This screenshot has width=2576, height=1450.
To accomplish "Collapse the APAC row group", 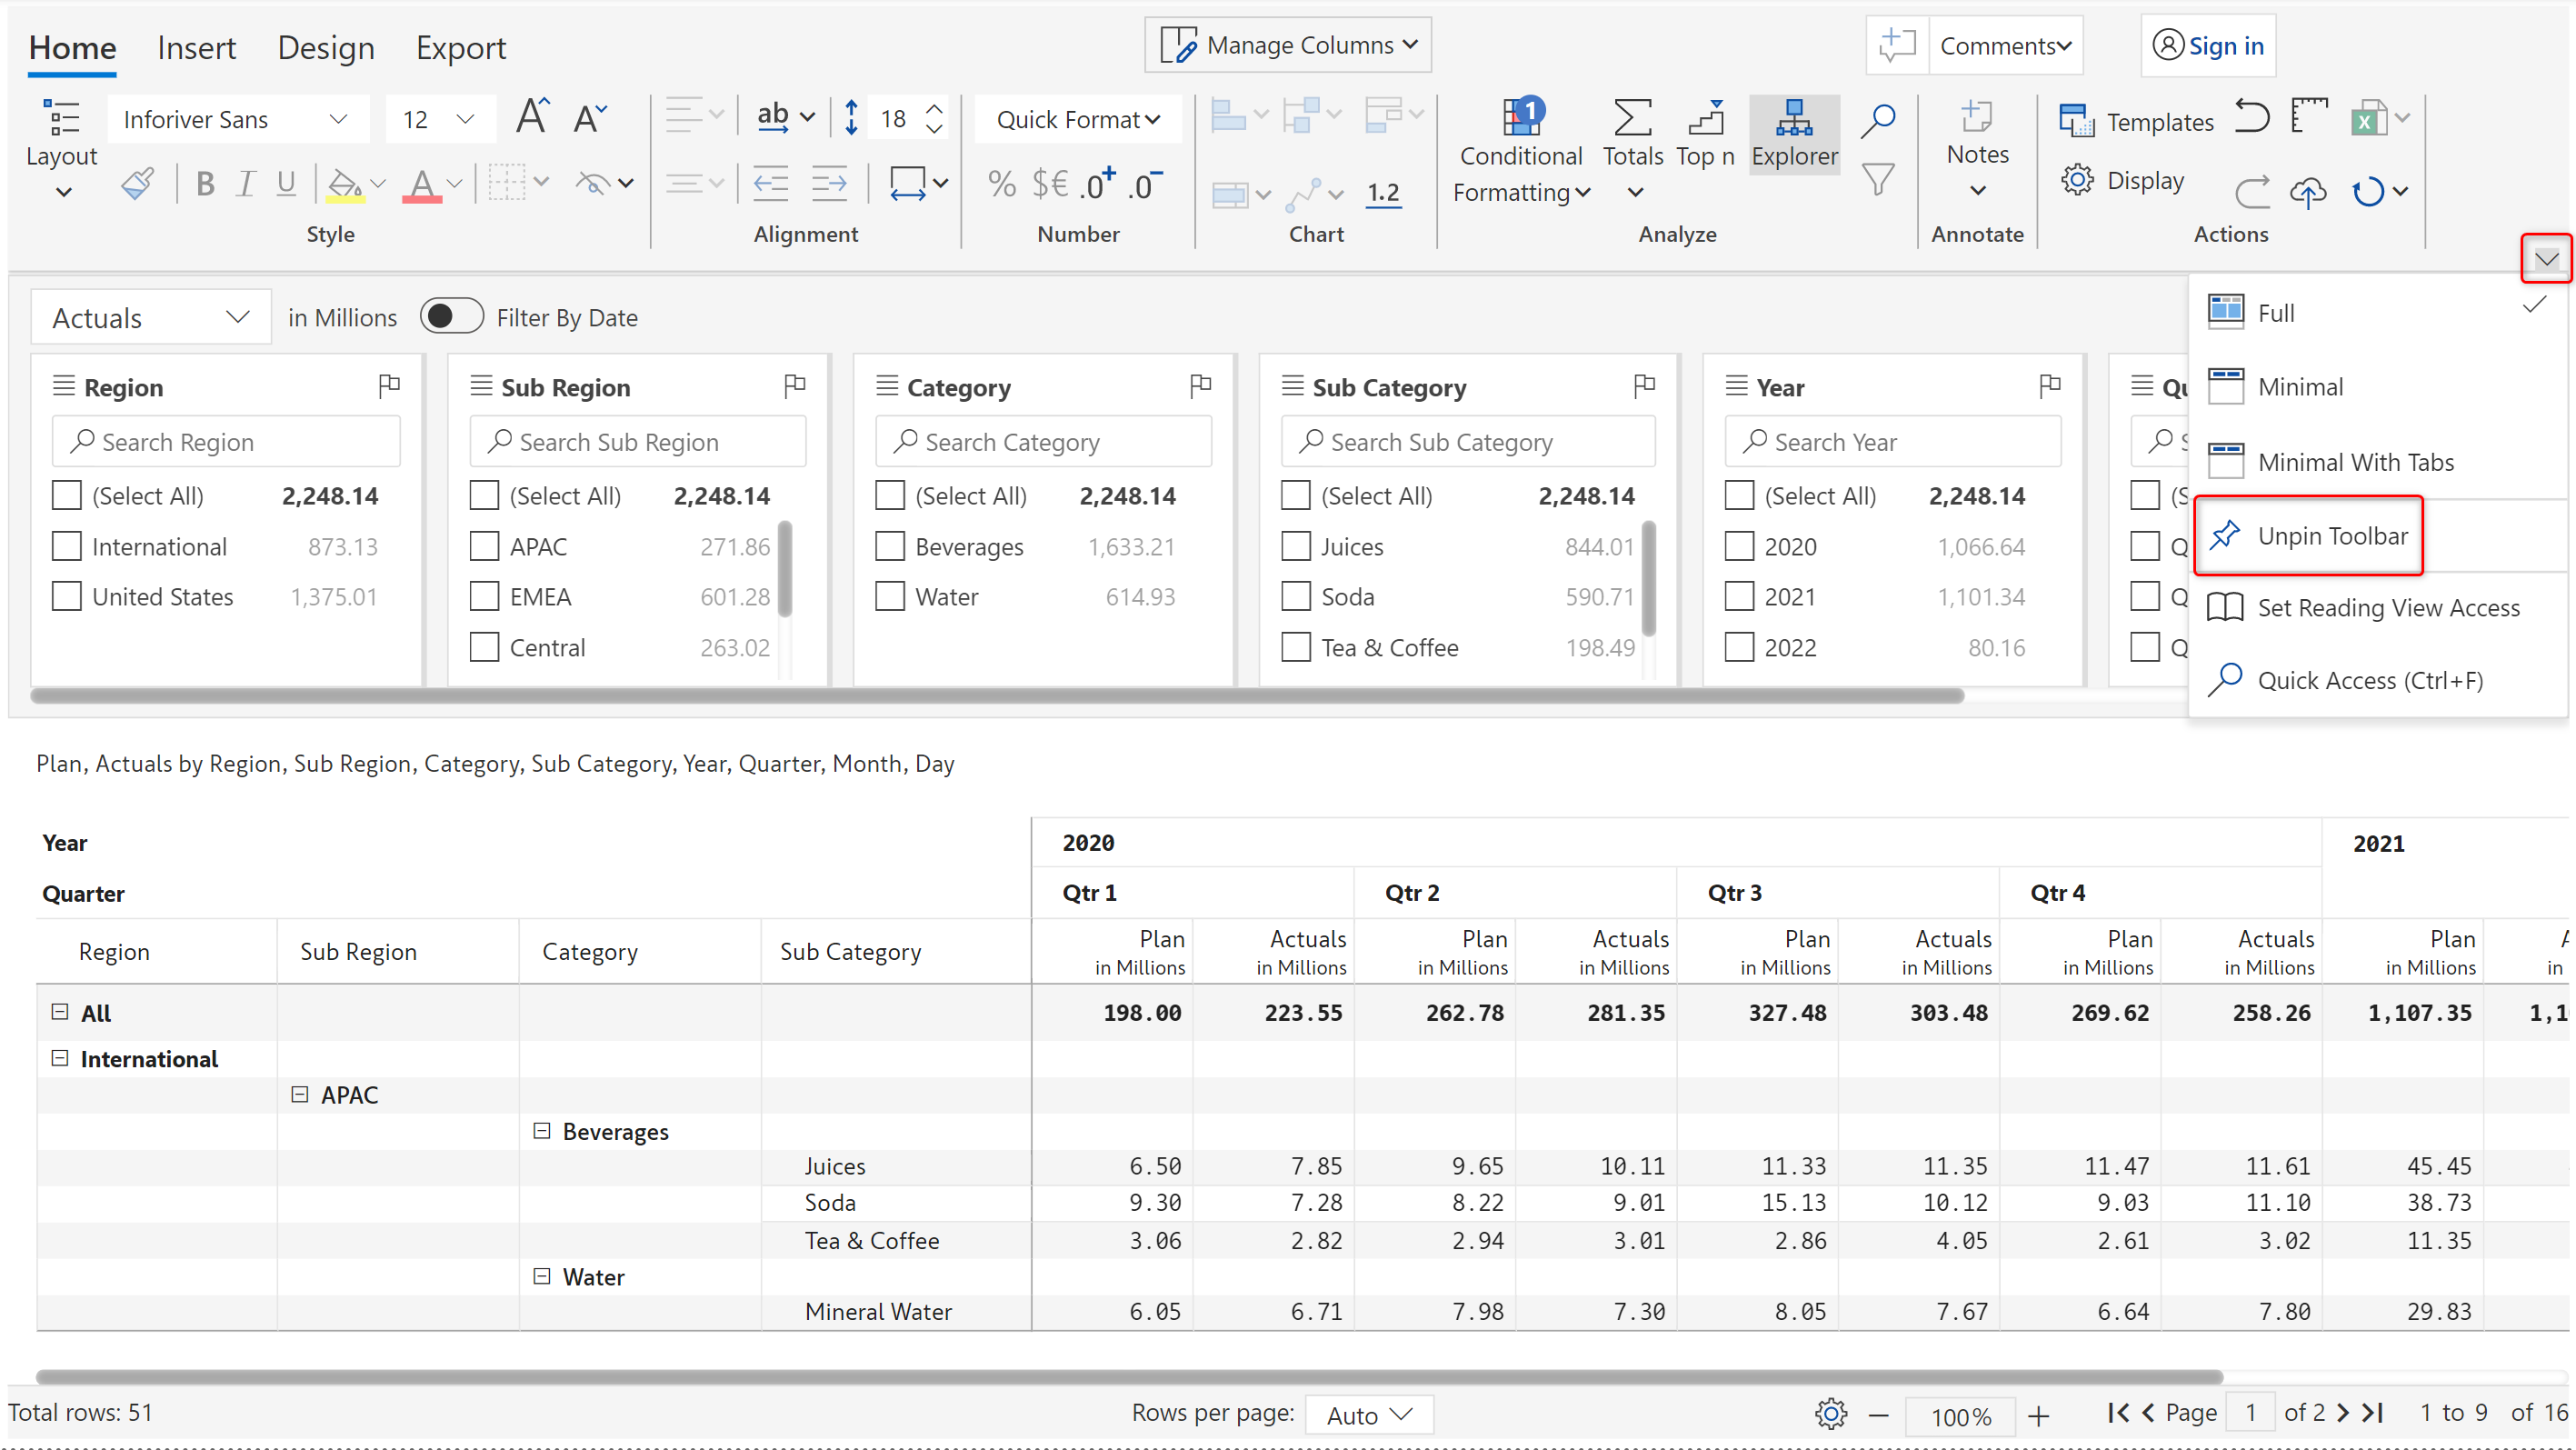I will [x=299, y=1095].
